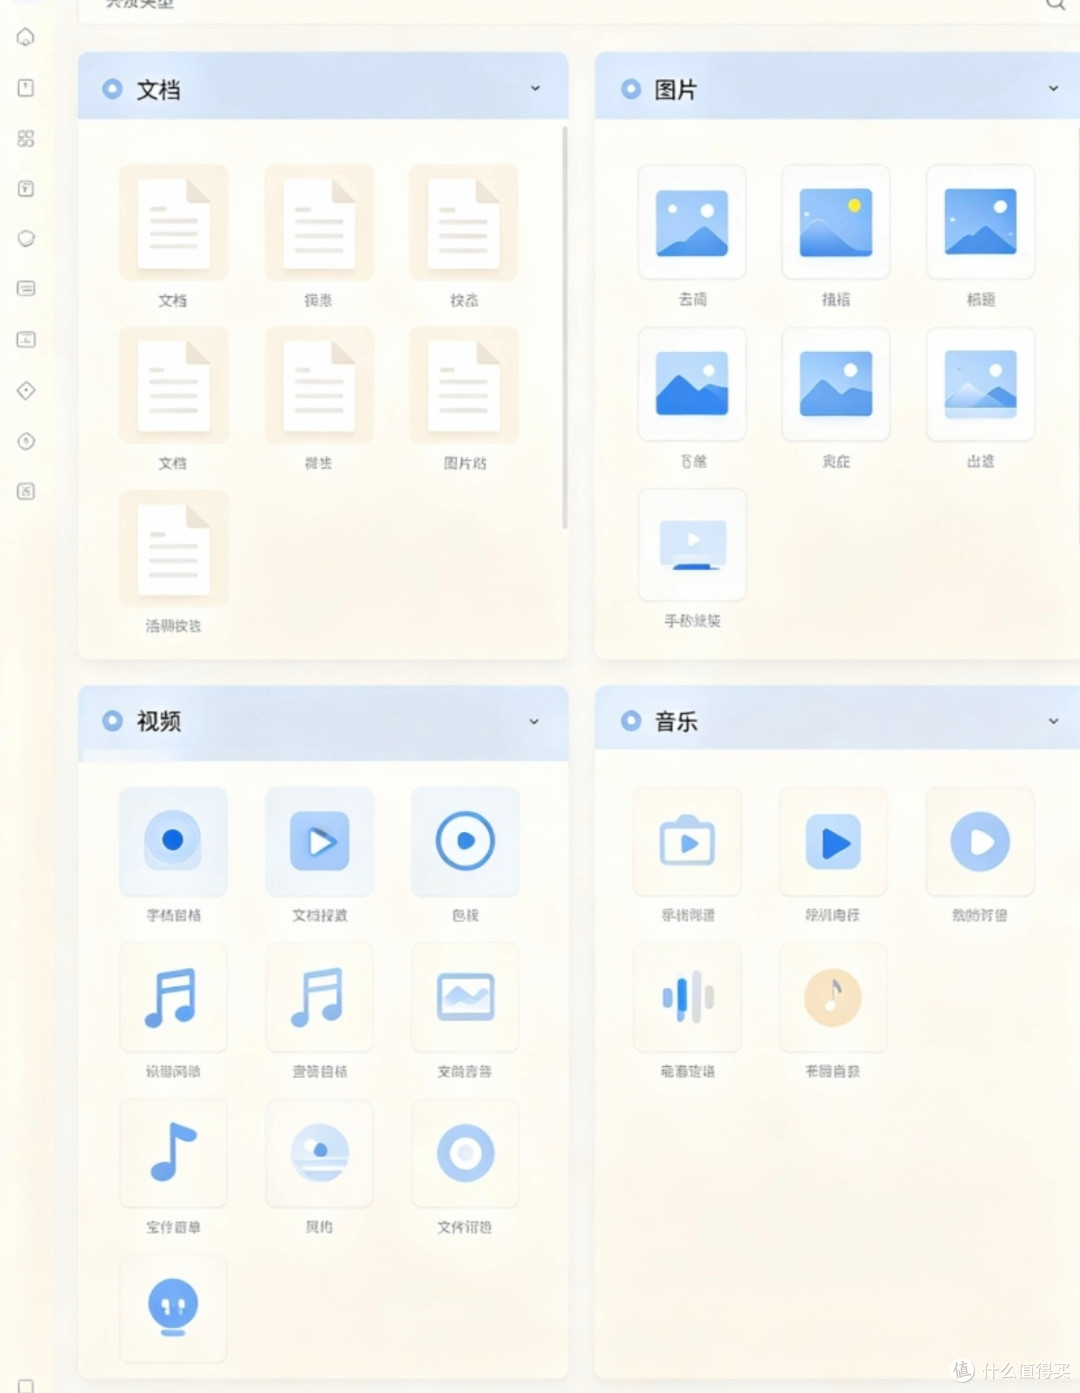Click the 图片 panel title text
This screenshot has width=1080, height=1393.
point(676,89)
